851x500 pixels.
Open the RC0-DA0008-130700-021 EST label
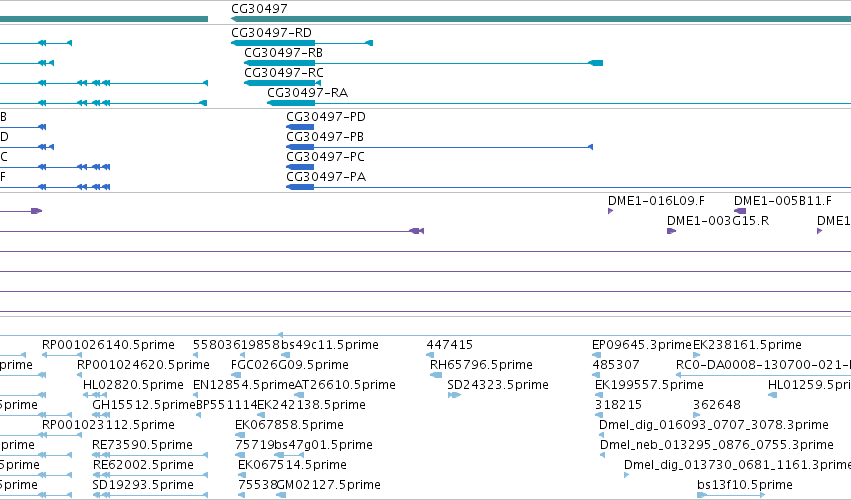pyautogui.click(x=763, y=365)
